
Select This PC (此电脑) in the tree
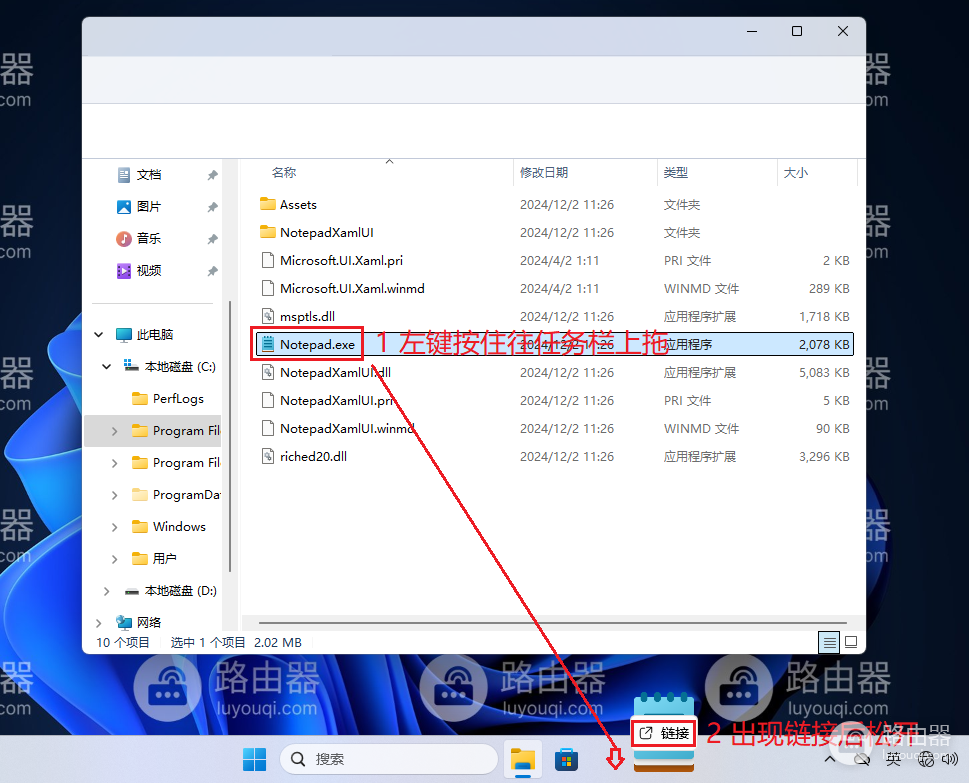click(x=154, y=334)
